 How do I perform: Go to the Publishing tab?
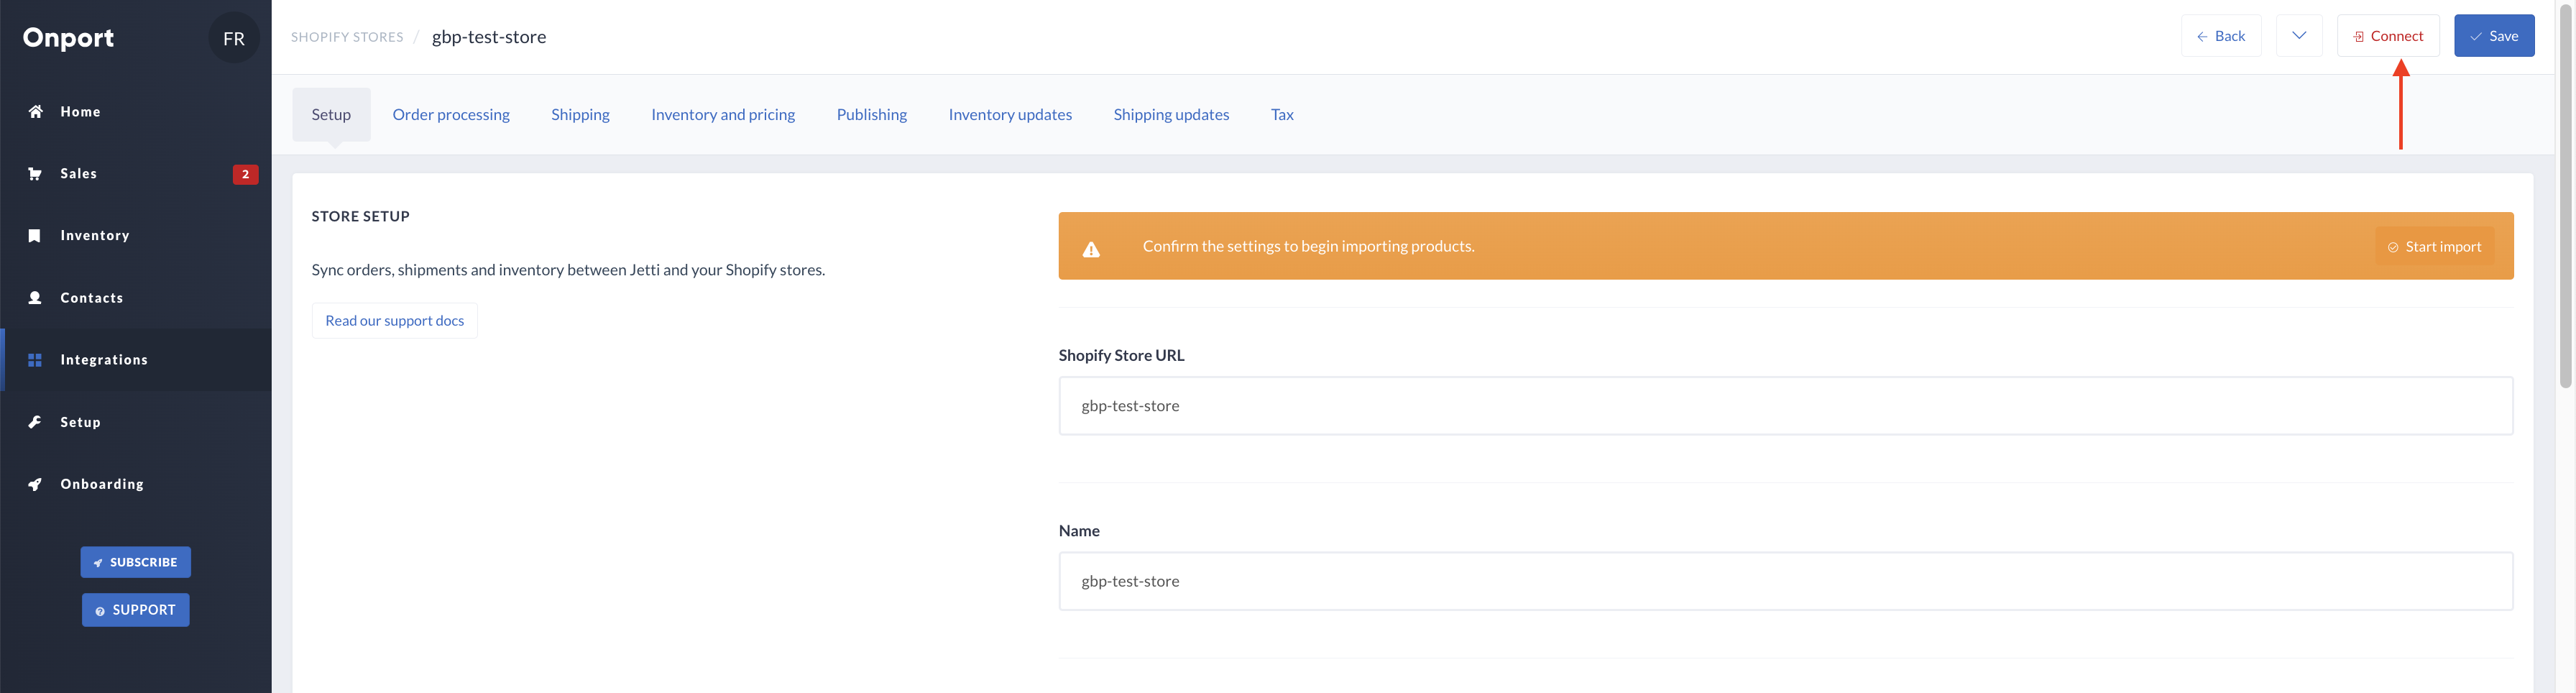tap(872, 115)
